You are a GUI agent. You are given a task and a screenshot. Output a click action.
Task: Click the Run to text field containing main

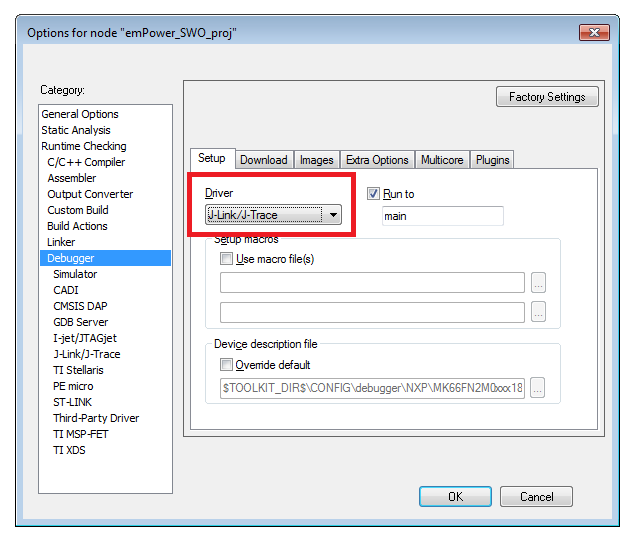pyautogui.click(x=442, y=216)
